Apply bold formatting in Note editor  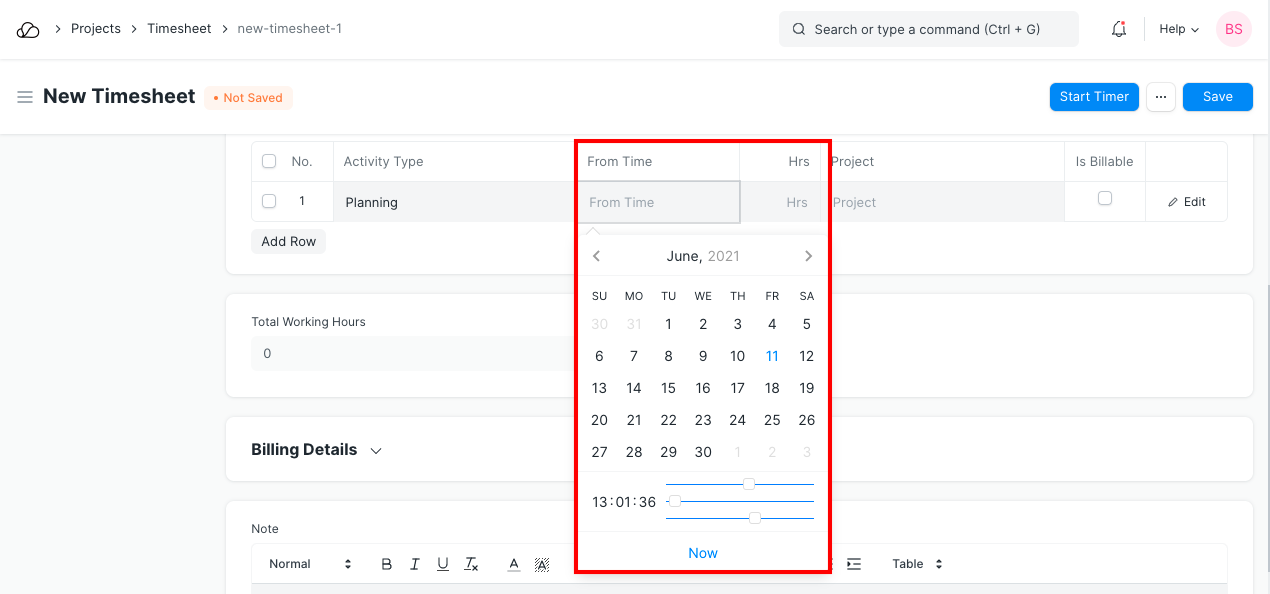click(x=387, y=564)
